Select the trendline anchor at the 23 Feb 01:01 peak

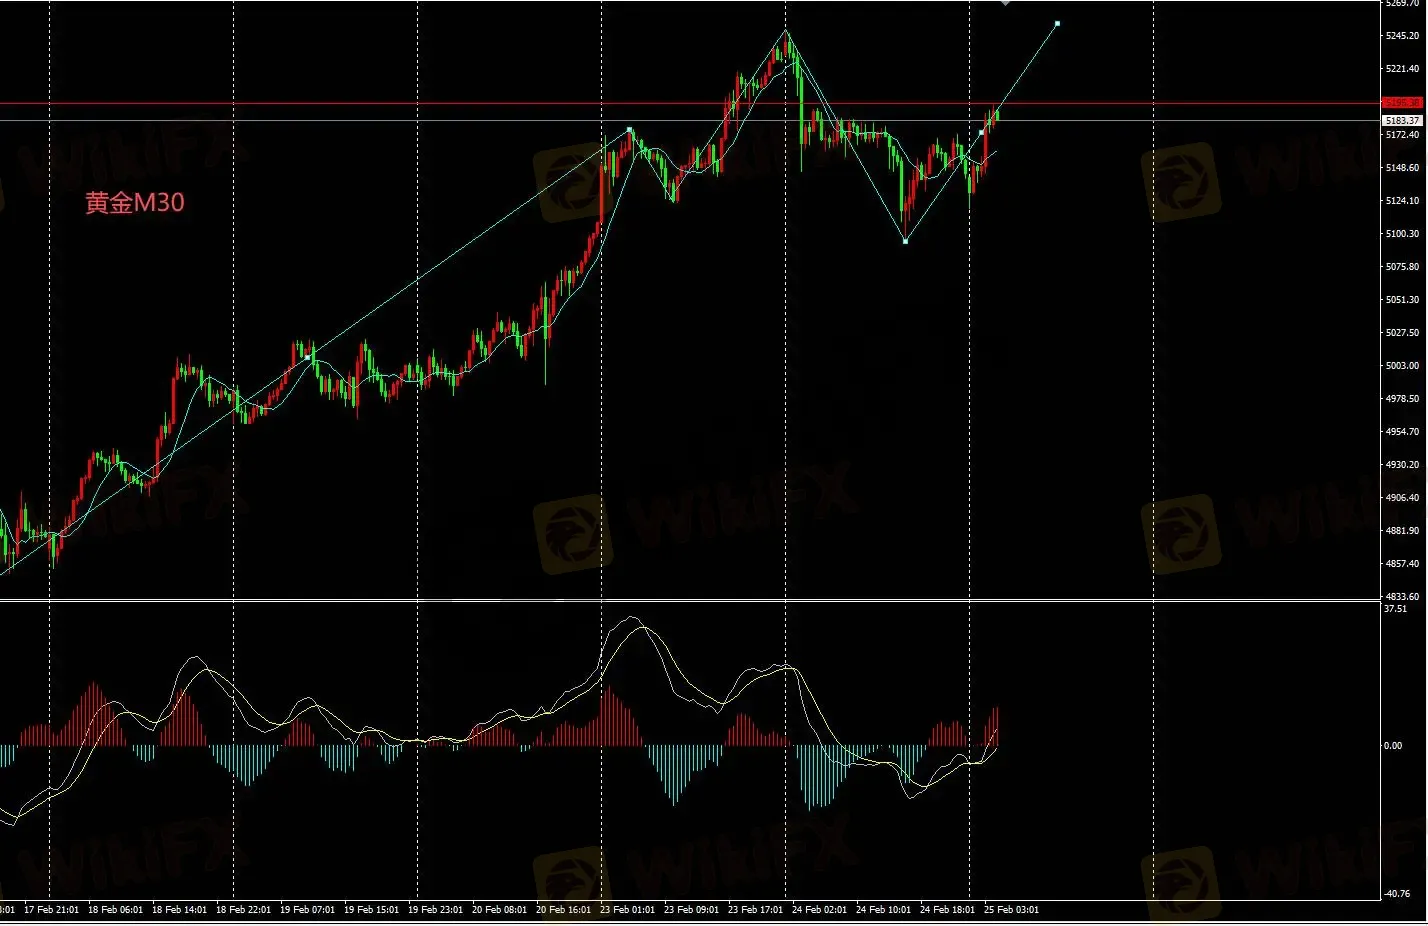(629, 130)
